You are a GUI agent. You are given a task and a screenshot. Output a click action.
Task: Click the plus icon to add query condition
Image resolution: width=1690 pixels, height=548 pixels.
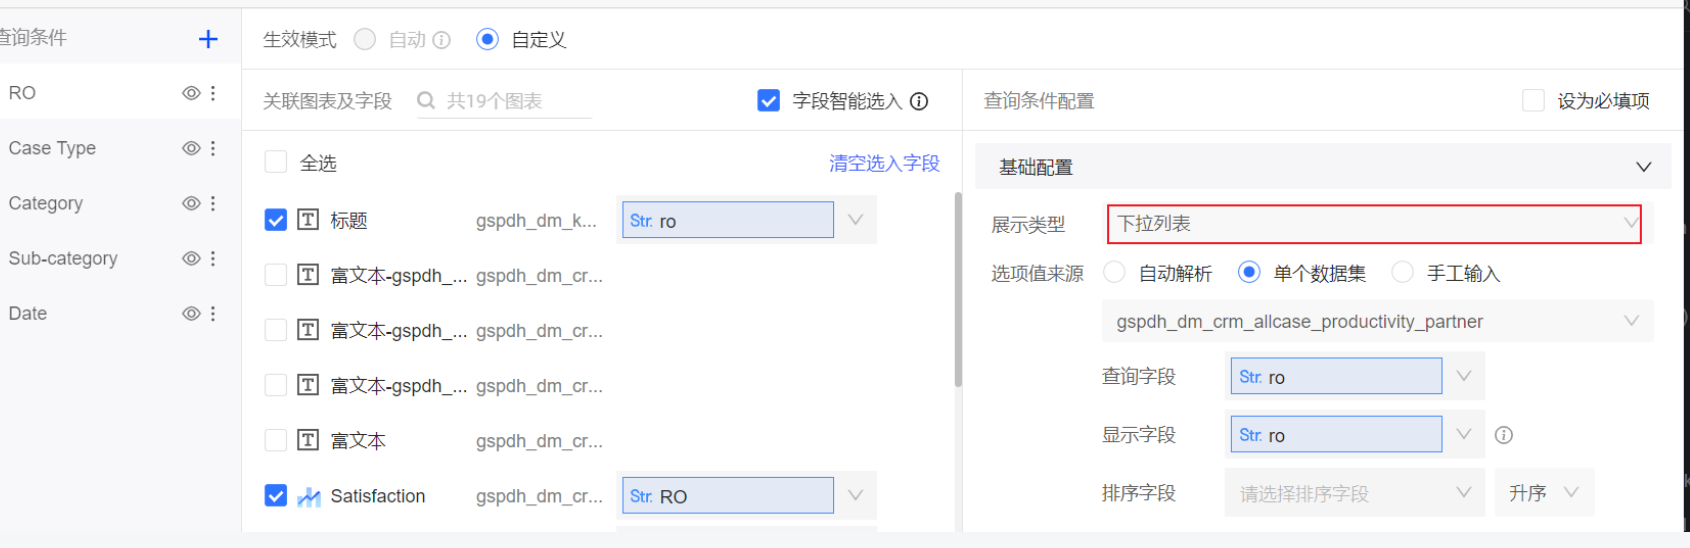[x=208, y=39]
